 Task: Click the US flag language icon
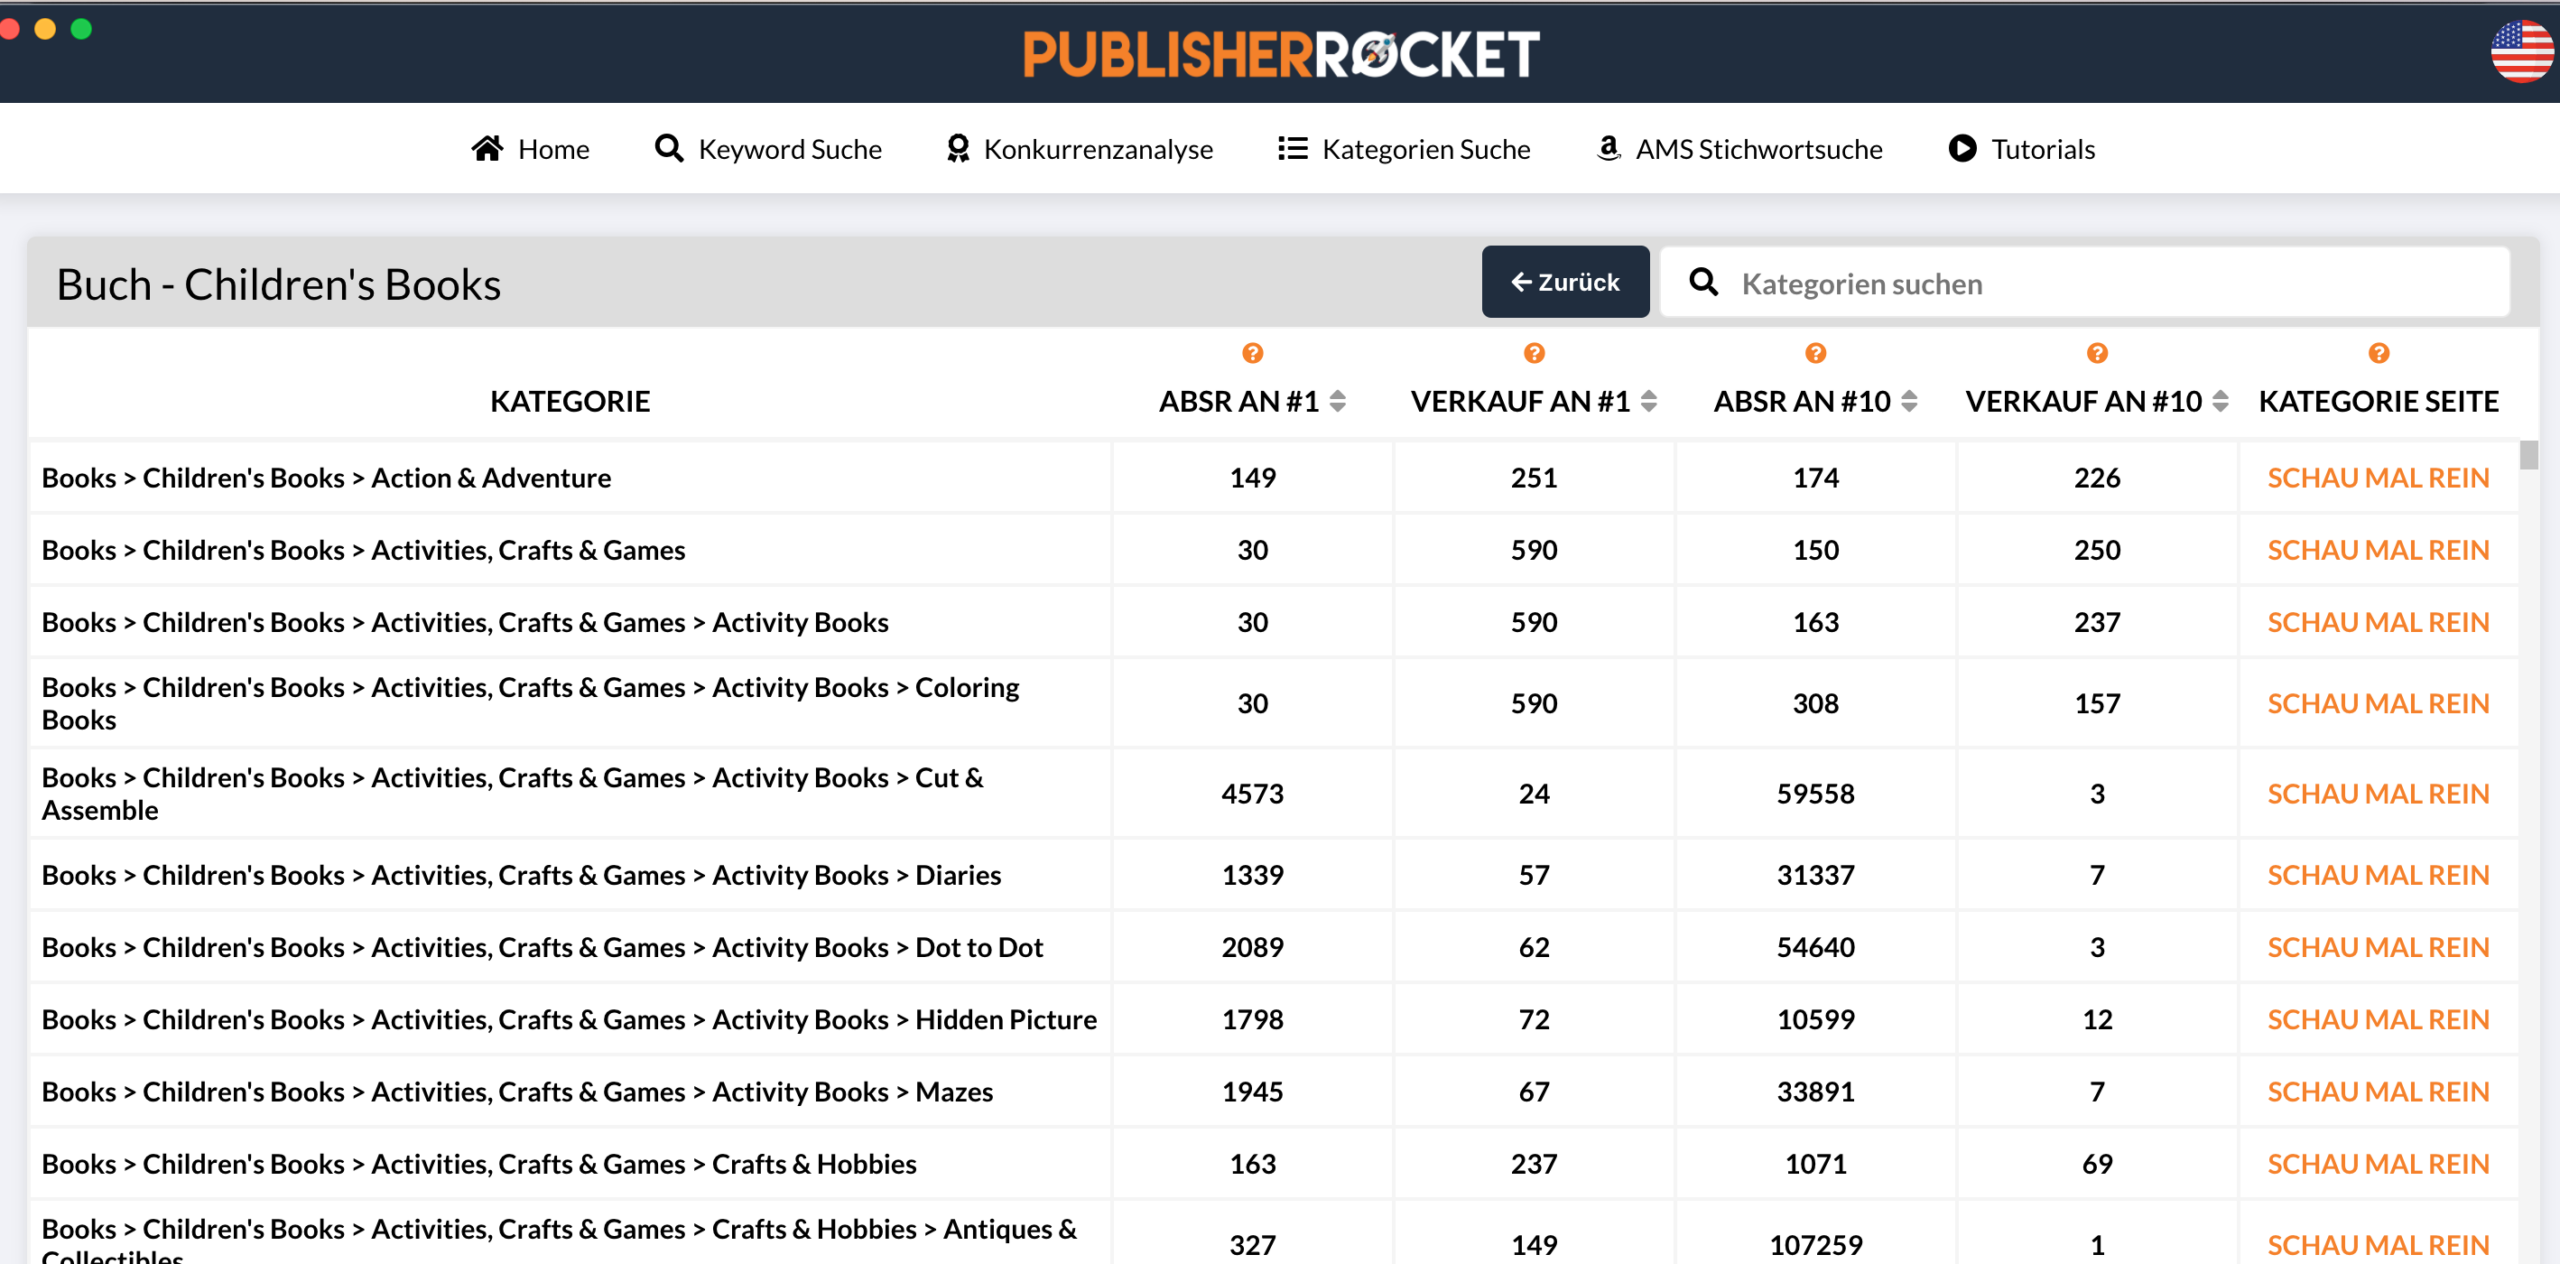coord(2522,51)
